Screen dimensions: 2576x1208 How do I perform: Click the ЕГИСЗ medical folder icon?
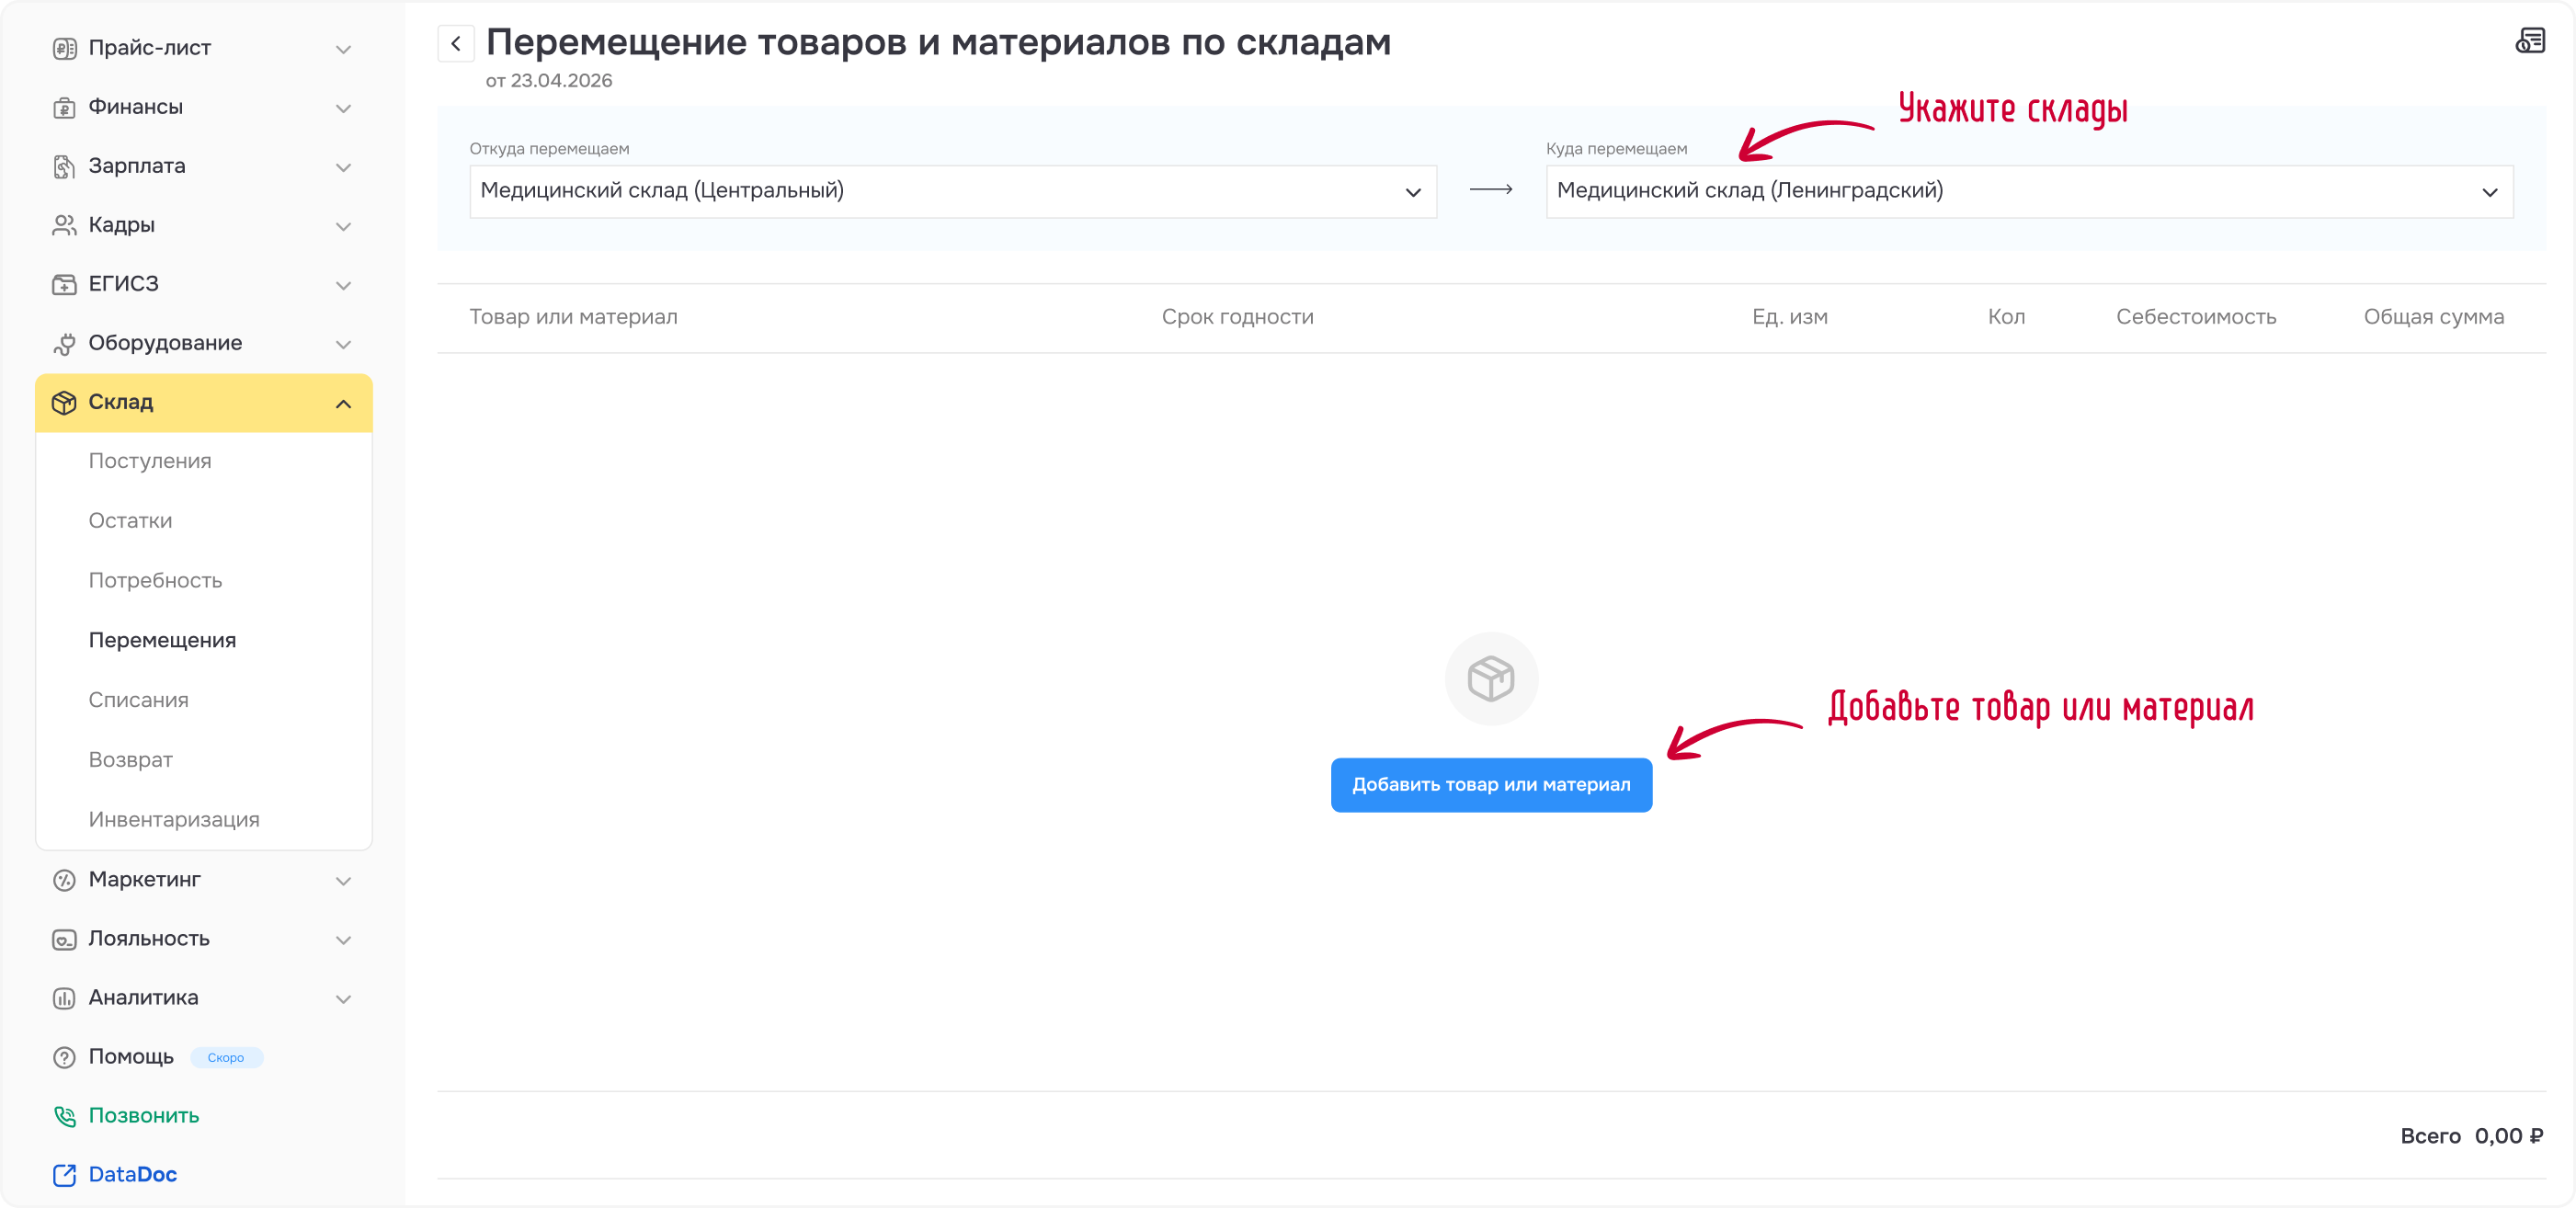click(x=64, y=284)
